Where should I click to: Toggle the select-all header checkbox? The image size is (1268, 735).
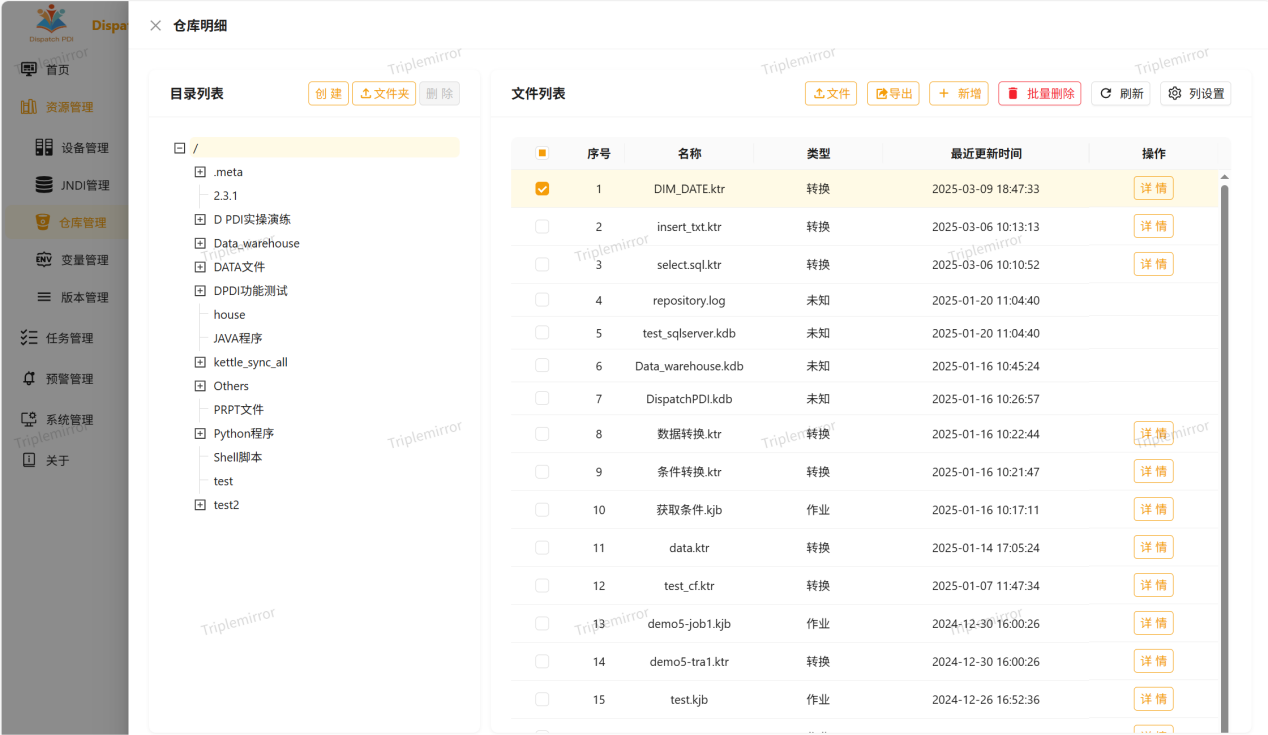542,153
